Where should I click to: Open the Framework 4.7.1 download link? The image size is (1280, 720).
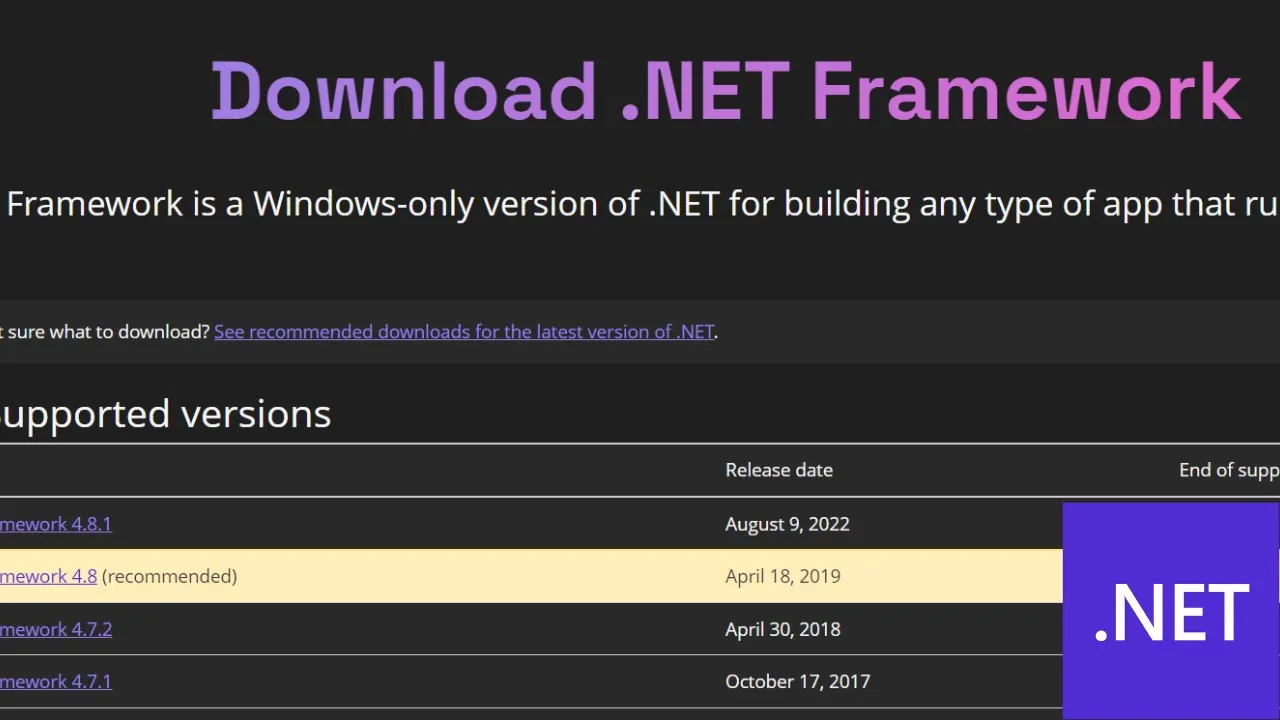click(56, 681)
